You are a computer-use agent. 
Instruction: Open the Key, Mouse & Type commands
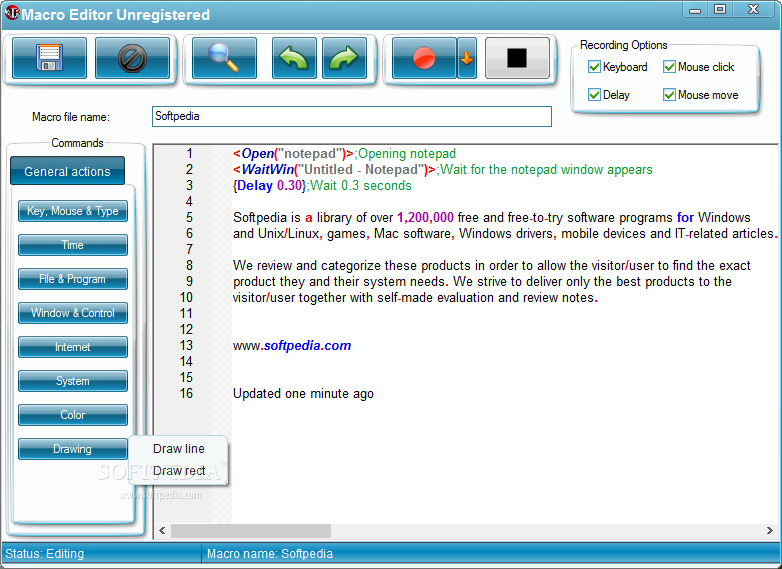click(x=73, y=211)
